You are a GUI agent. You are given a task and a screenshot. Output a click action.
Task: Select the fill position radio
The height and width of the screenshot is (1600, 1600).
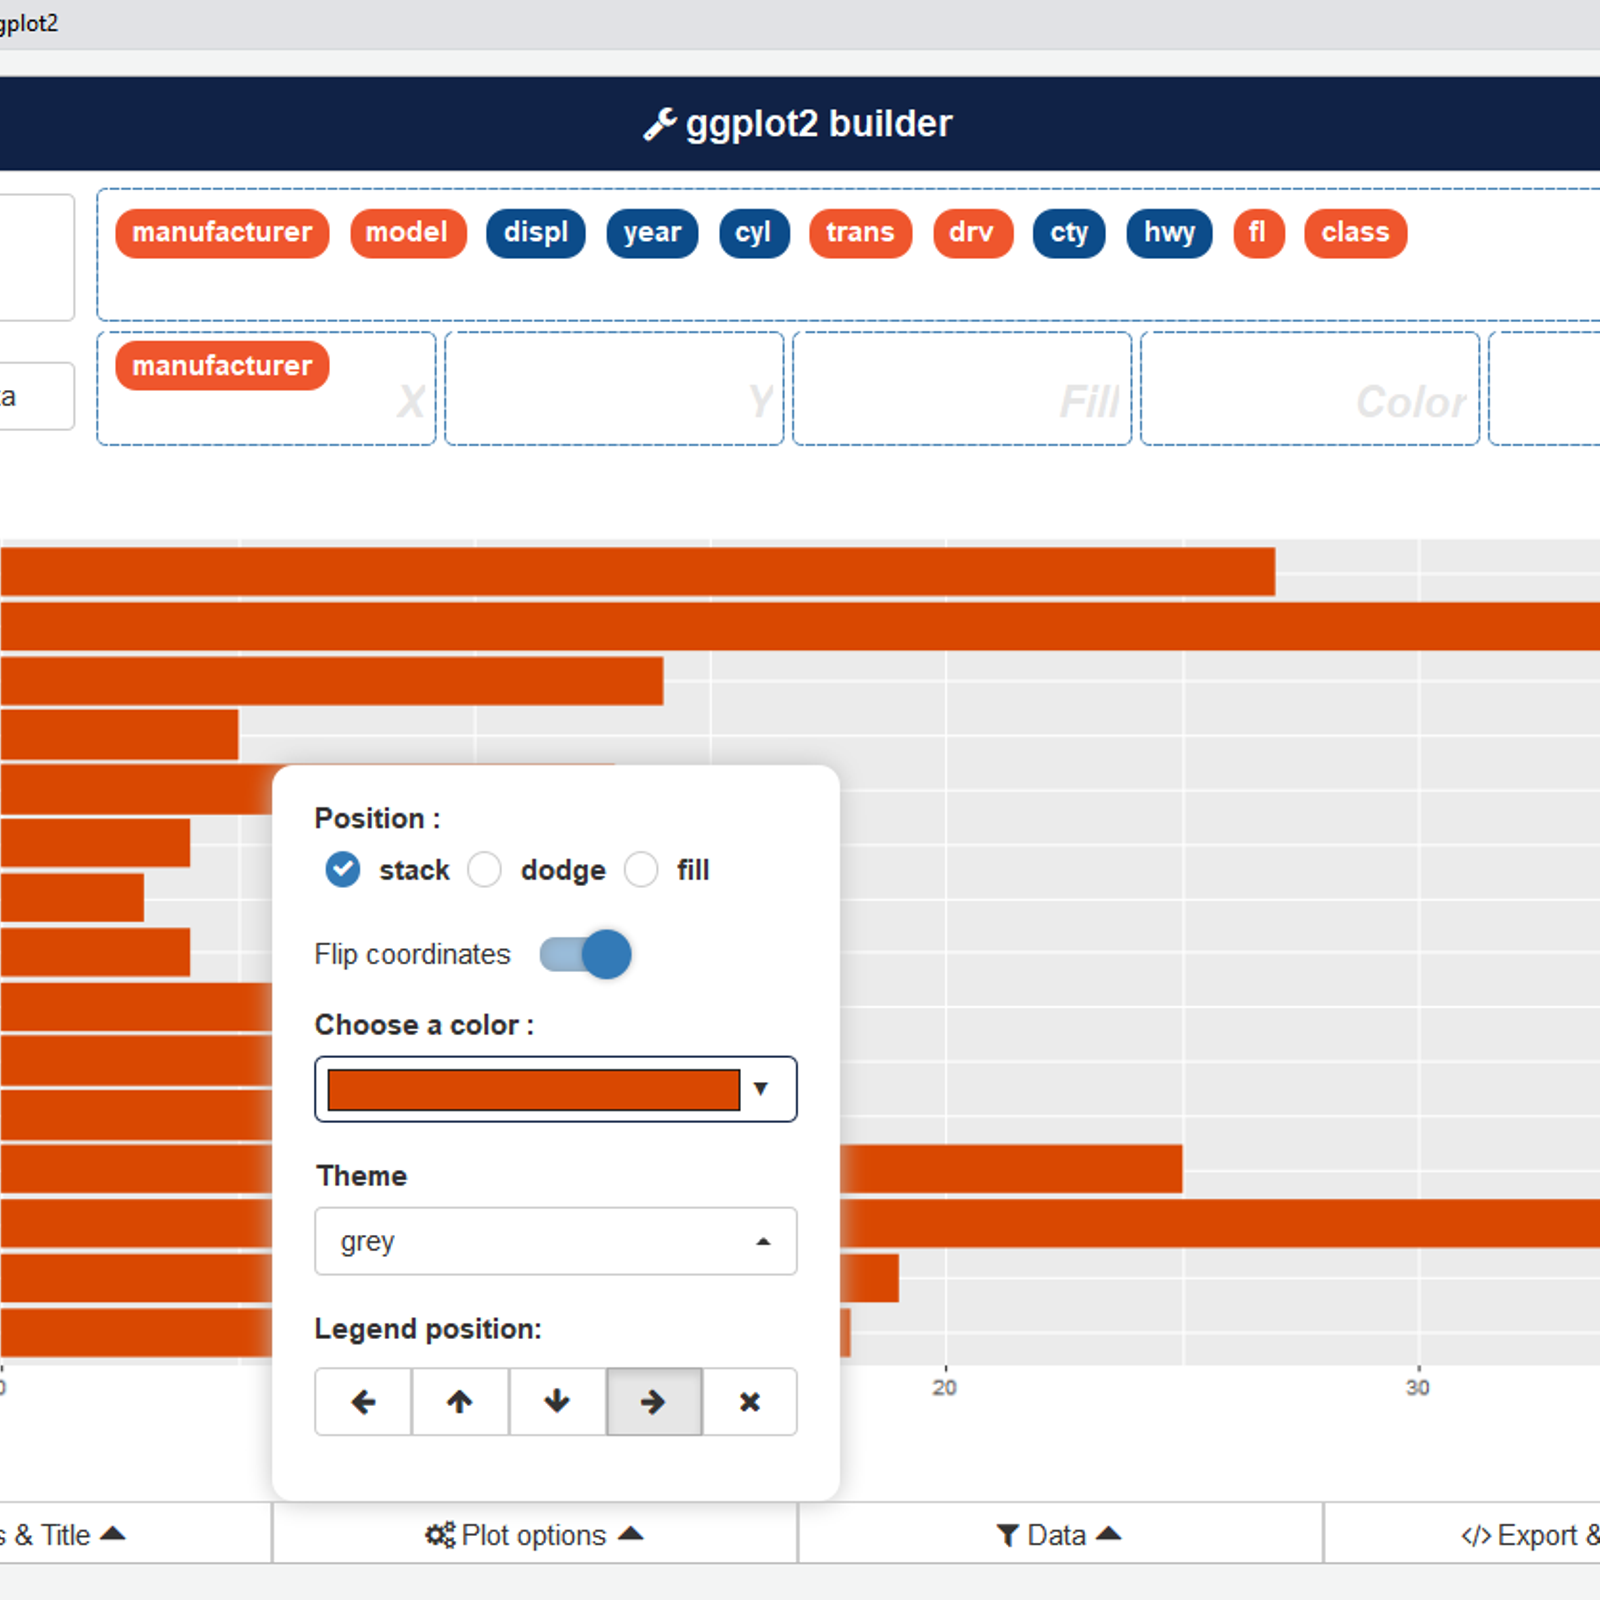(x=641, y=870)
